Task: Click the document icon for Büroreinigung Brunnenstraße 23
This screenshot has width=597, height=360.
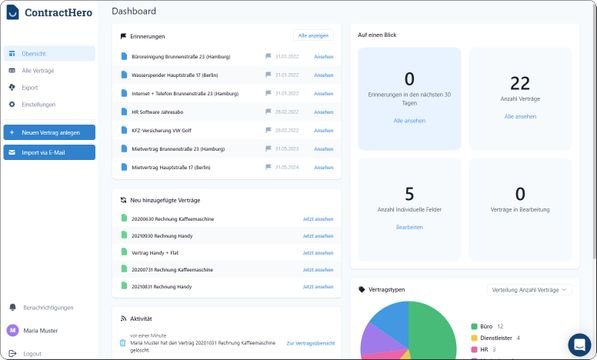Action: tap(124, 56)
